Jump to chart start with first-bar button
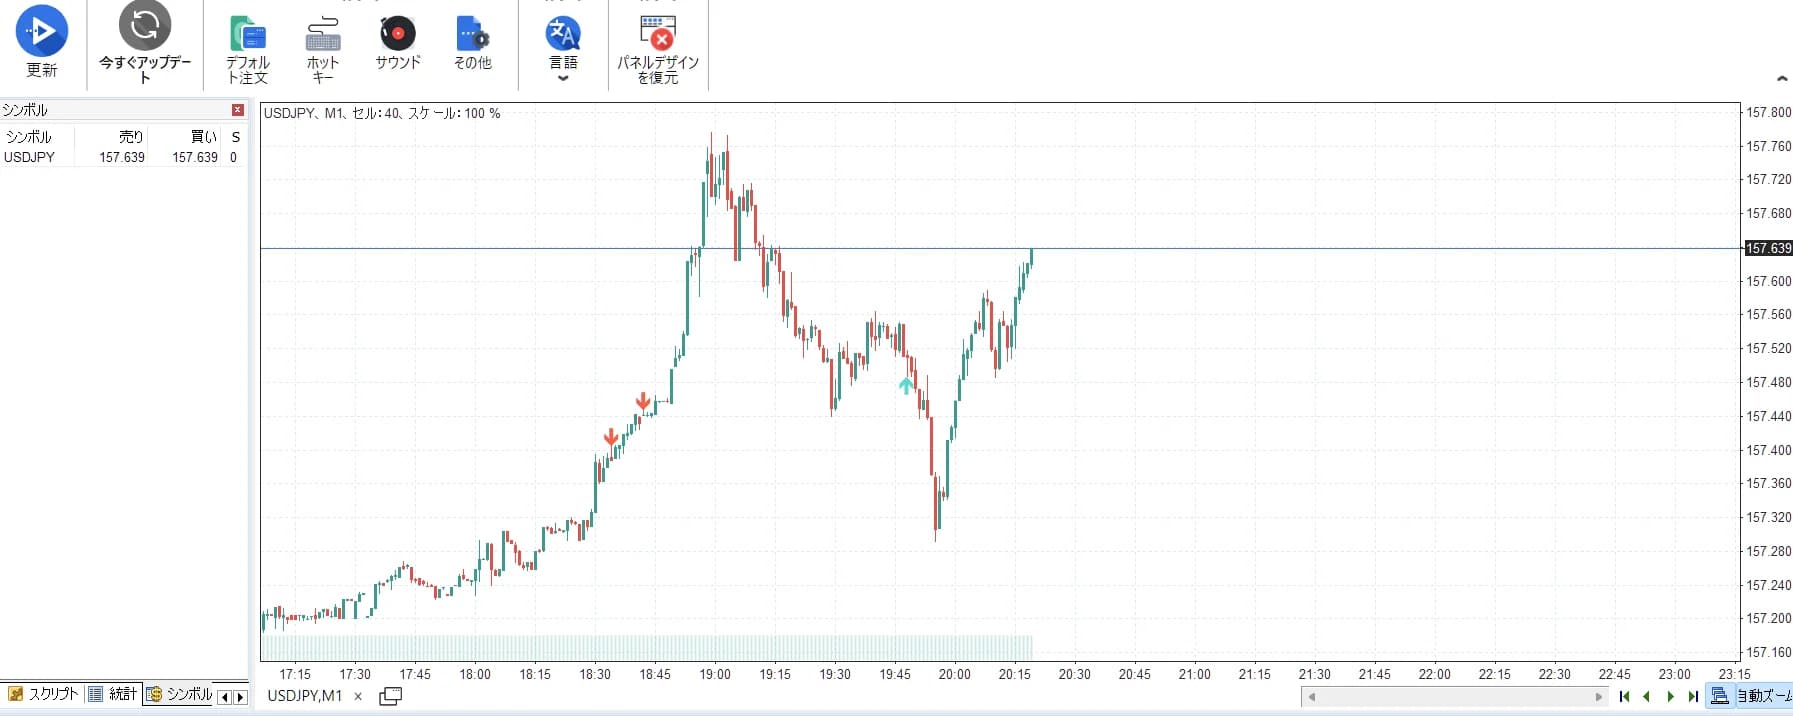The height and width of the screenshot is (716, 1793). pyautogui.click(x=1624, y=696)
